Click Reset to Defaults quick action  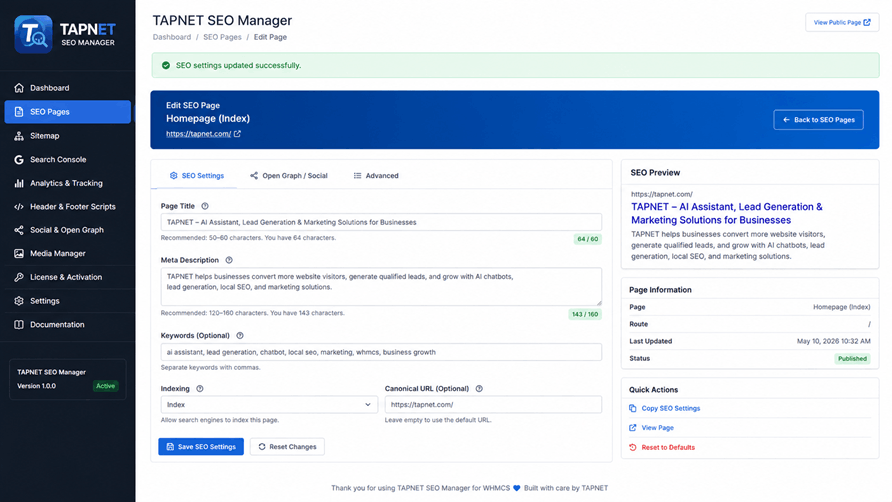click(668, 447)
